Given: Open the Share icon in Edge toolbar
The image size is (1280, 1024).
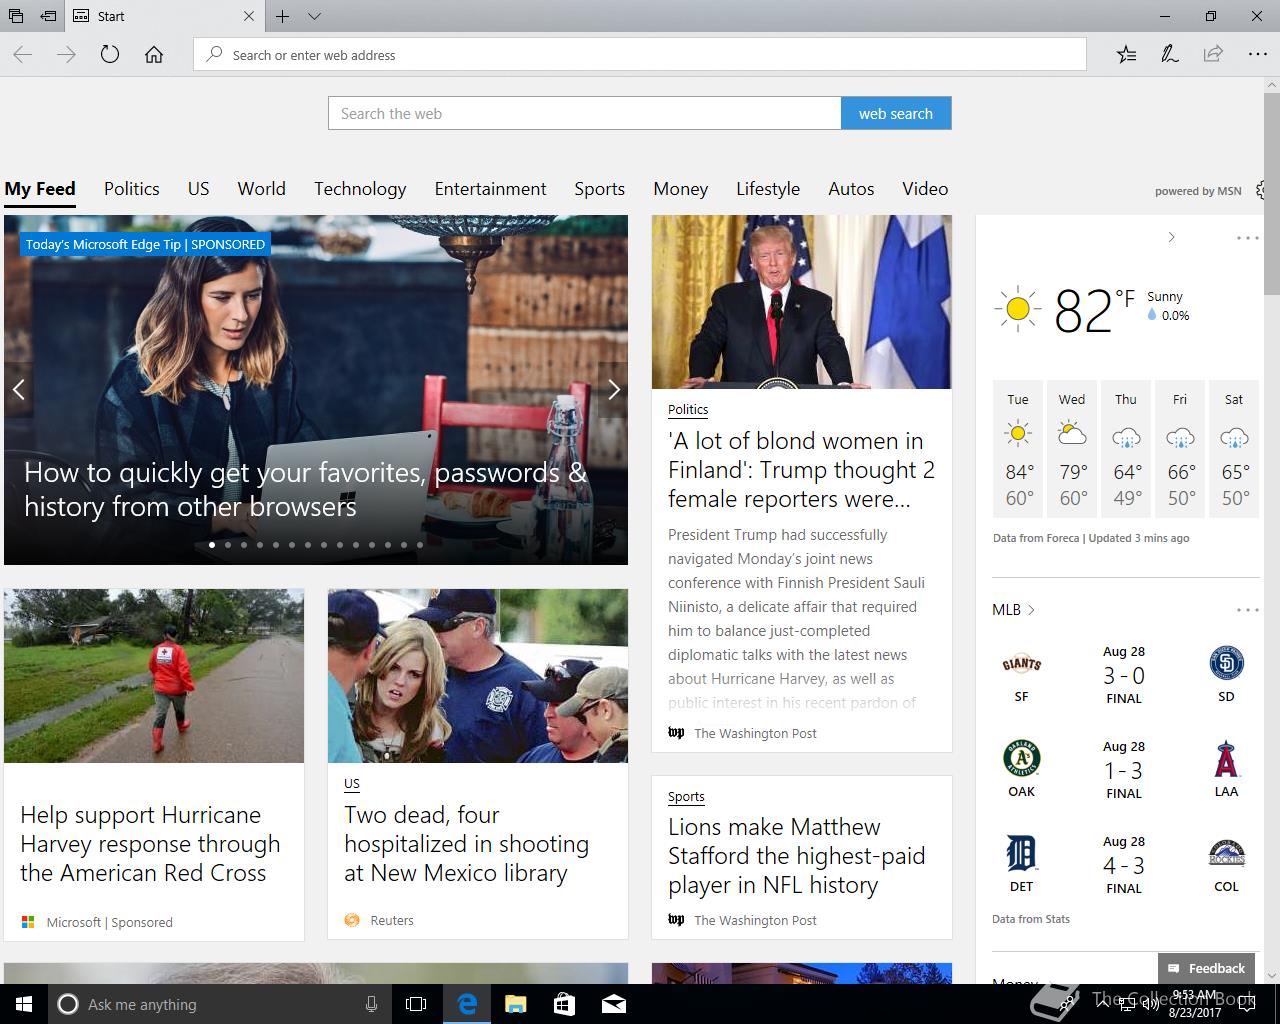Looking at the screenshot, I should coord(1213,55).
